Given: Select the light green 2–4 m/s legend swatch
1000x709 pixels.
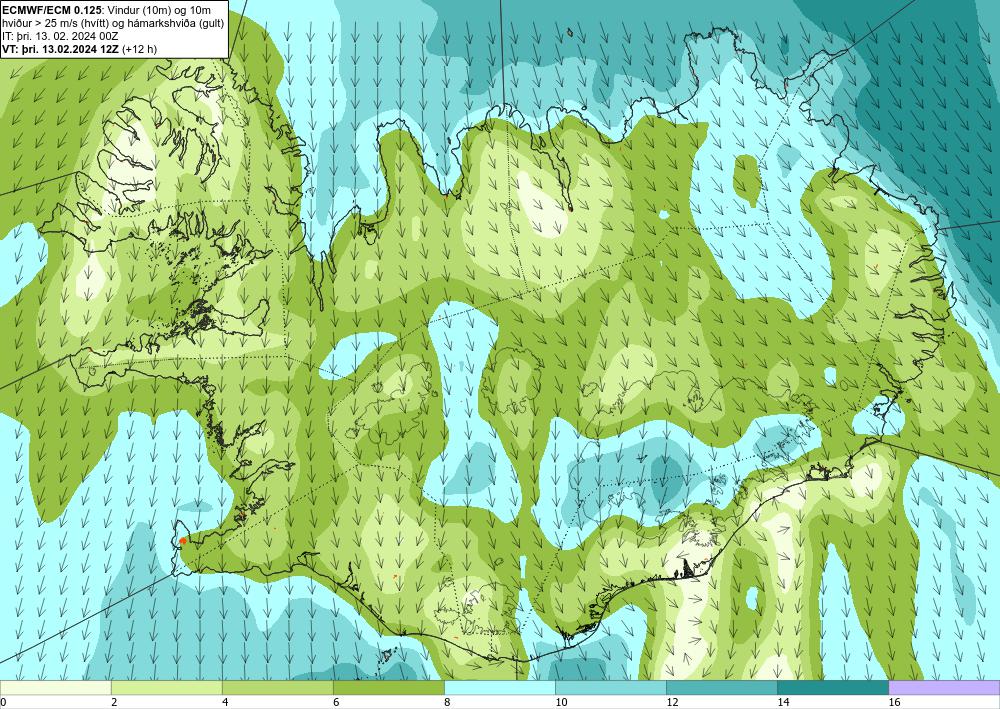Looking at the screenshot, I should (166, 687).
